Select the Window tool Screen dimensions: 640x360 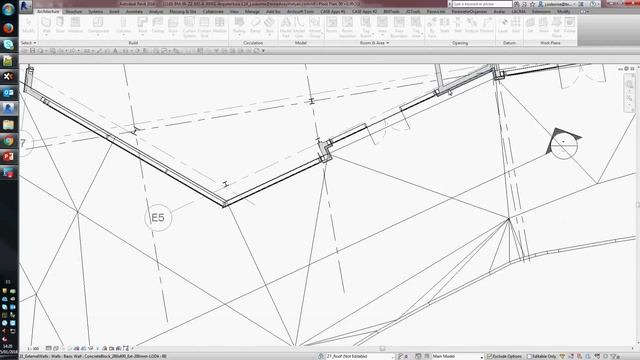click(75, 24)
